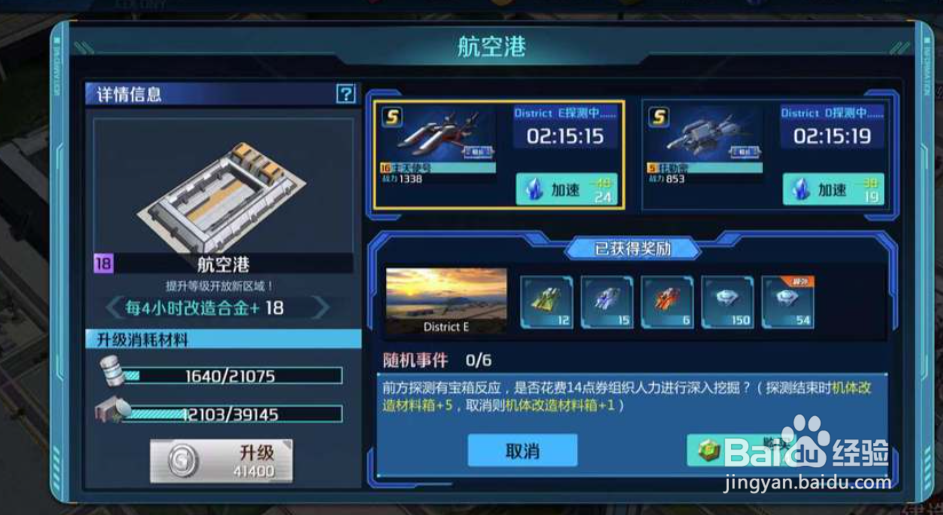This screenshot has height=515, width=943.
Task: Select the yellow aircraft reward icon
Action: point(547,302)
